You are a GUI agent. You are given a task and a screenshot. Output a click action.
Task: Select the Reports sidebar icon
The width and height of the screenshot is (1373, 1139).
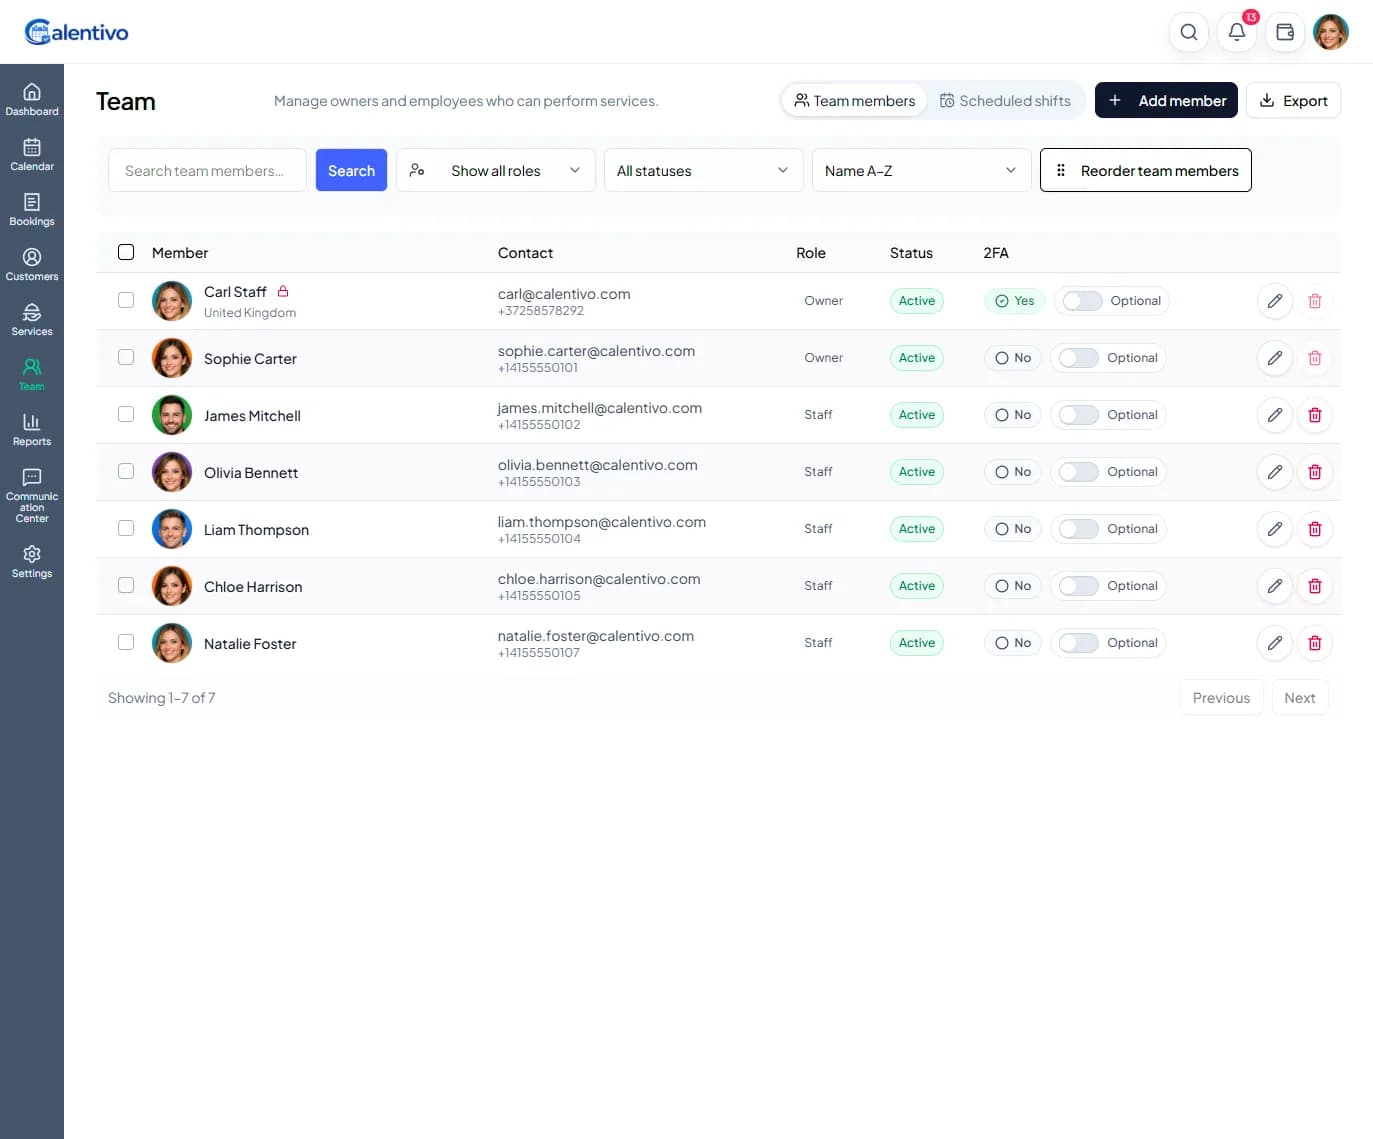[32, 428]
